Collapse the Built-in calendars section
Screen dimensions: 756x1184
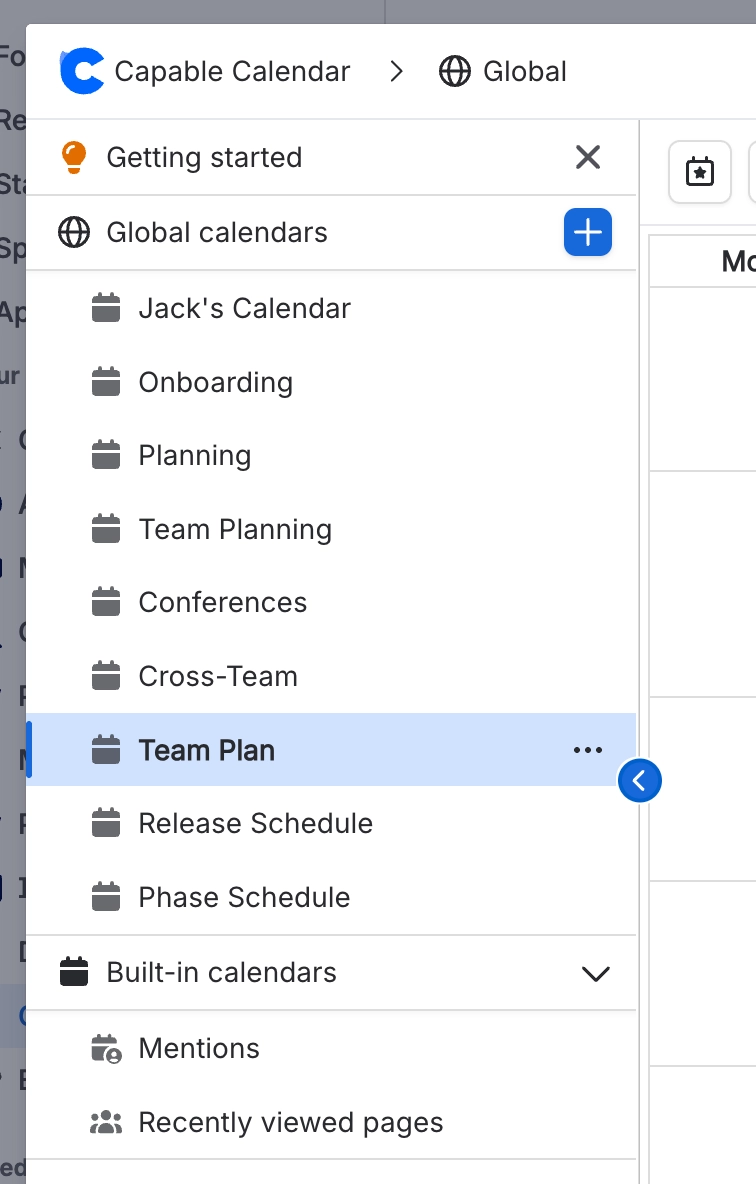[596, 972]
